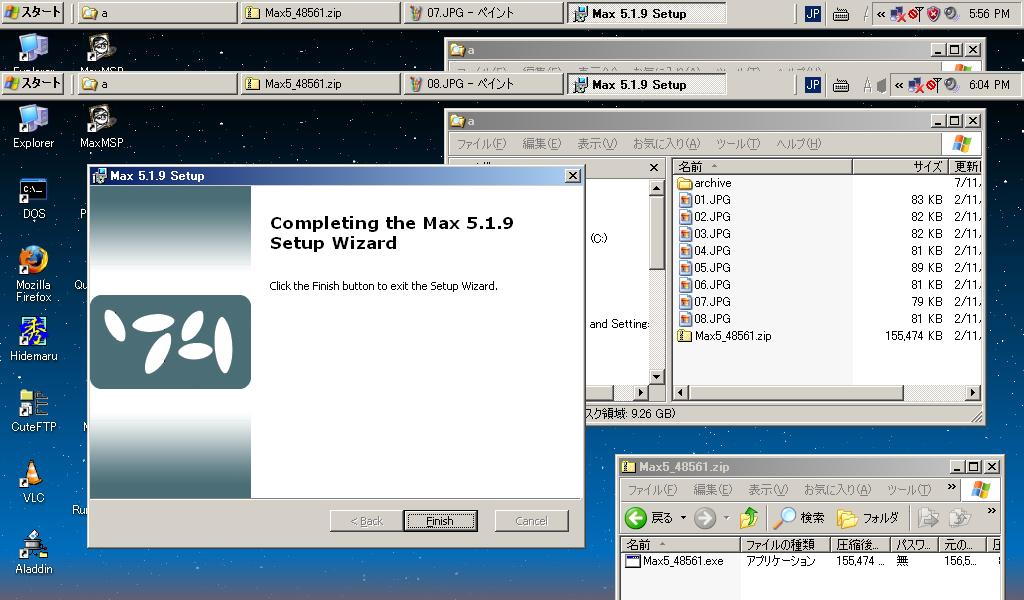Open 編集(E) menu in window a

[541, 144]
